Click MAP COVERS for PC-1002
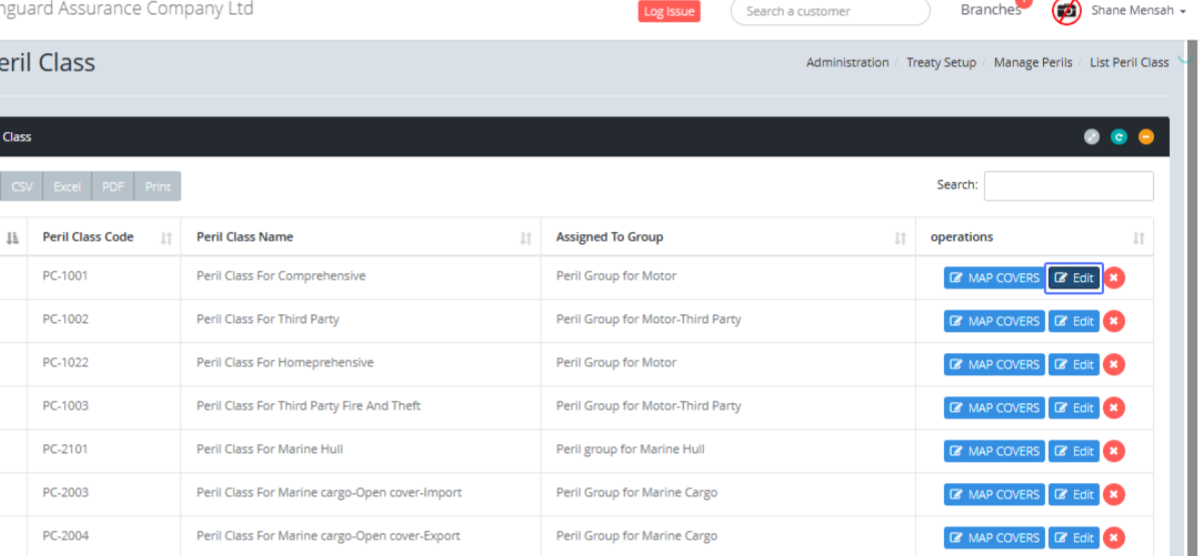 click(994, 321)
